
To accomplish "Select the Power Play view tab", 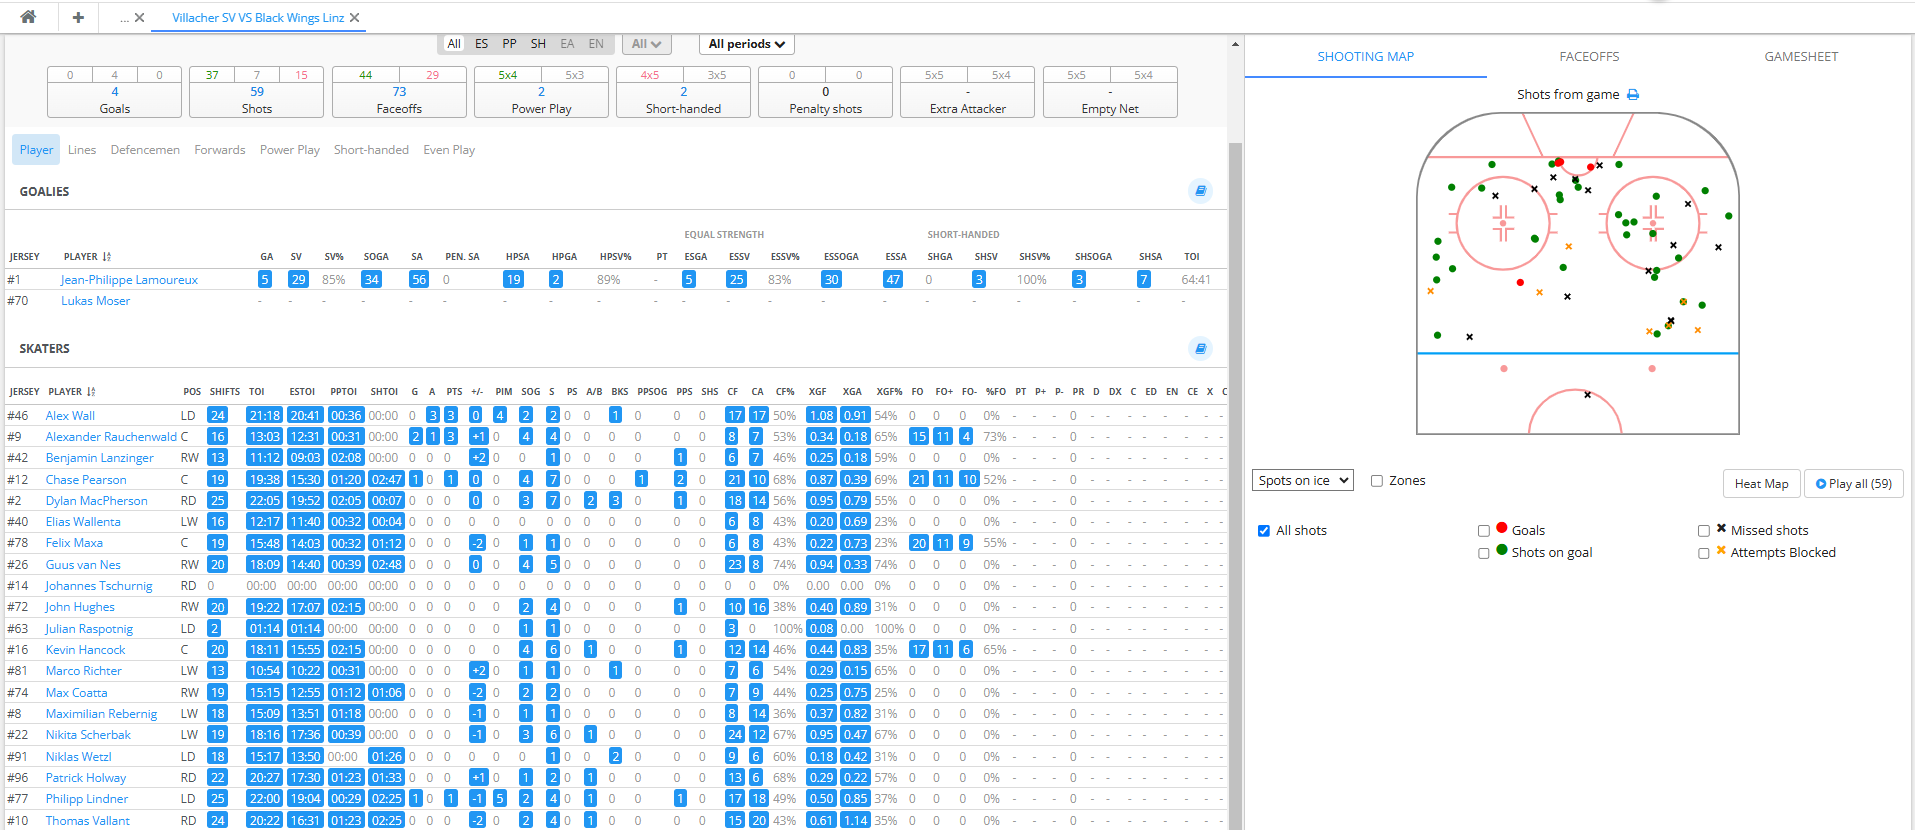I will click(x=290, y=150).
